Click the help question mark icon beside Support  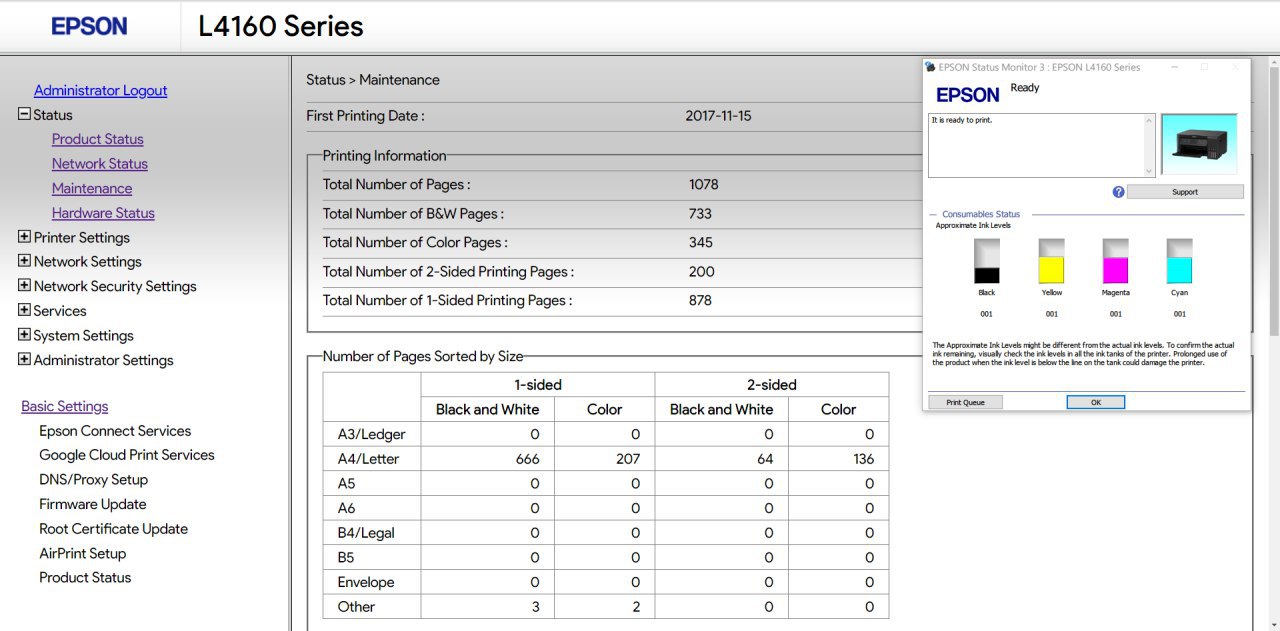(x=1118, y=192)
